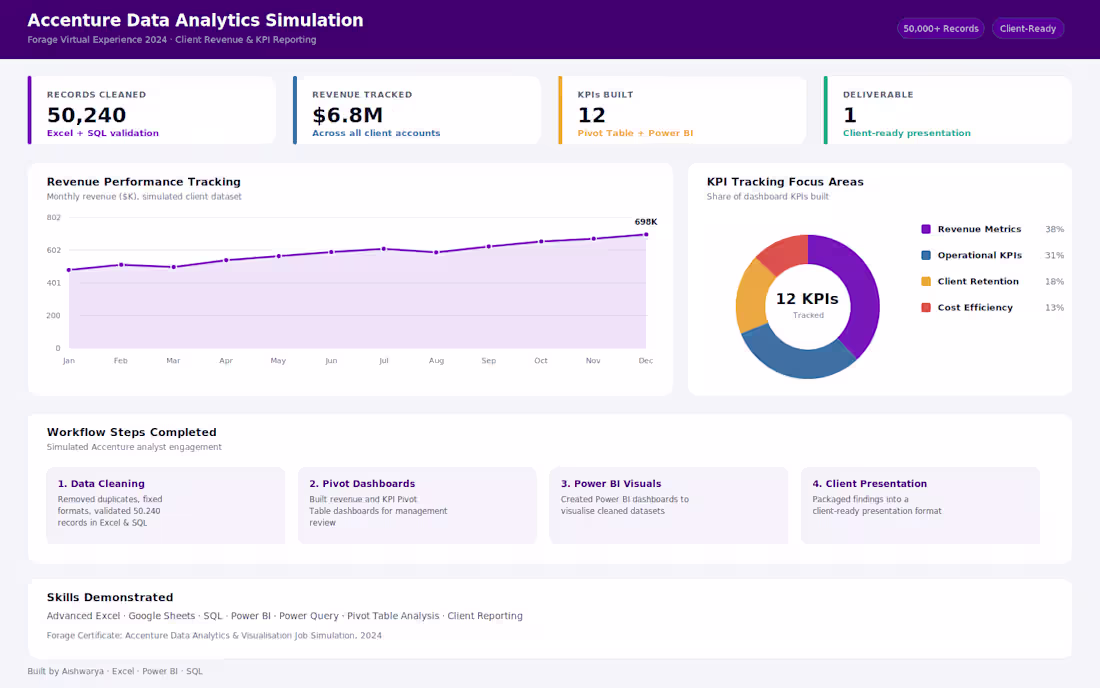The image size is (1100, 688).
Task: Click the 401 y-axis label
Action: [53, 283]
